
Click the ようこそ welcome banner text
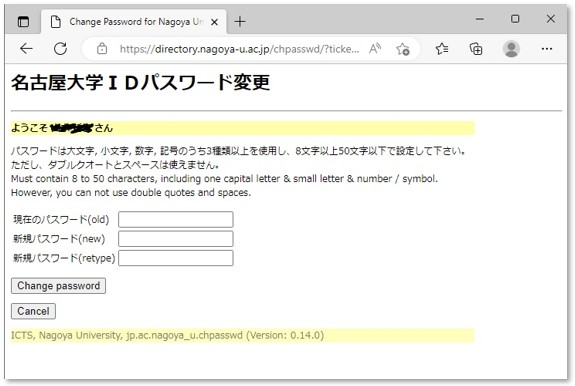(x=62, y=128)
